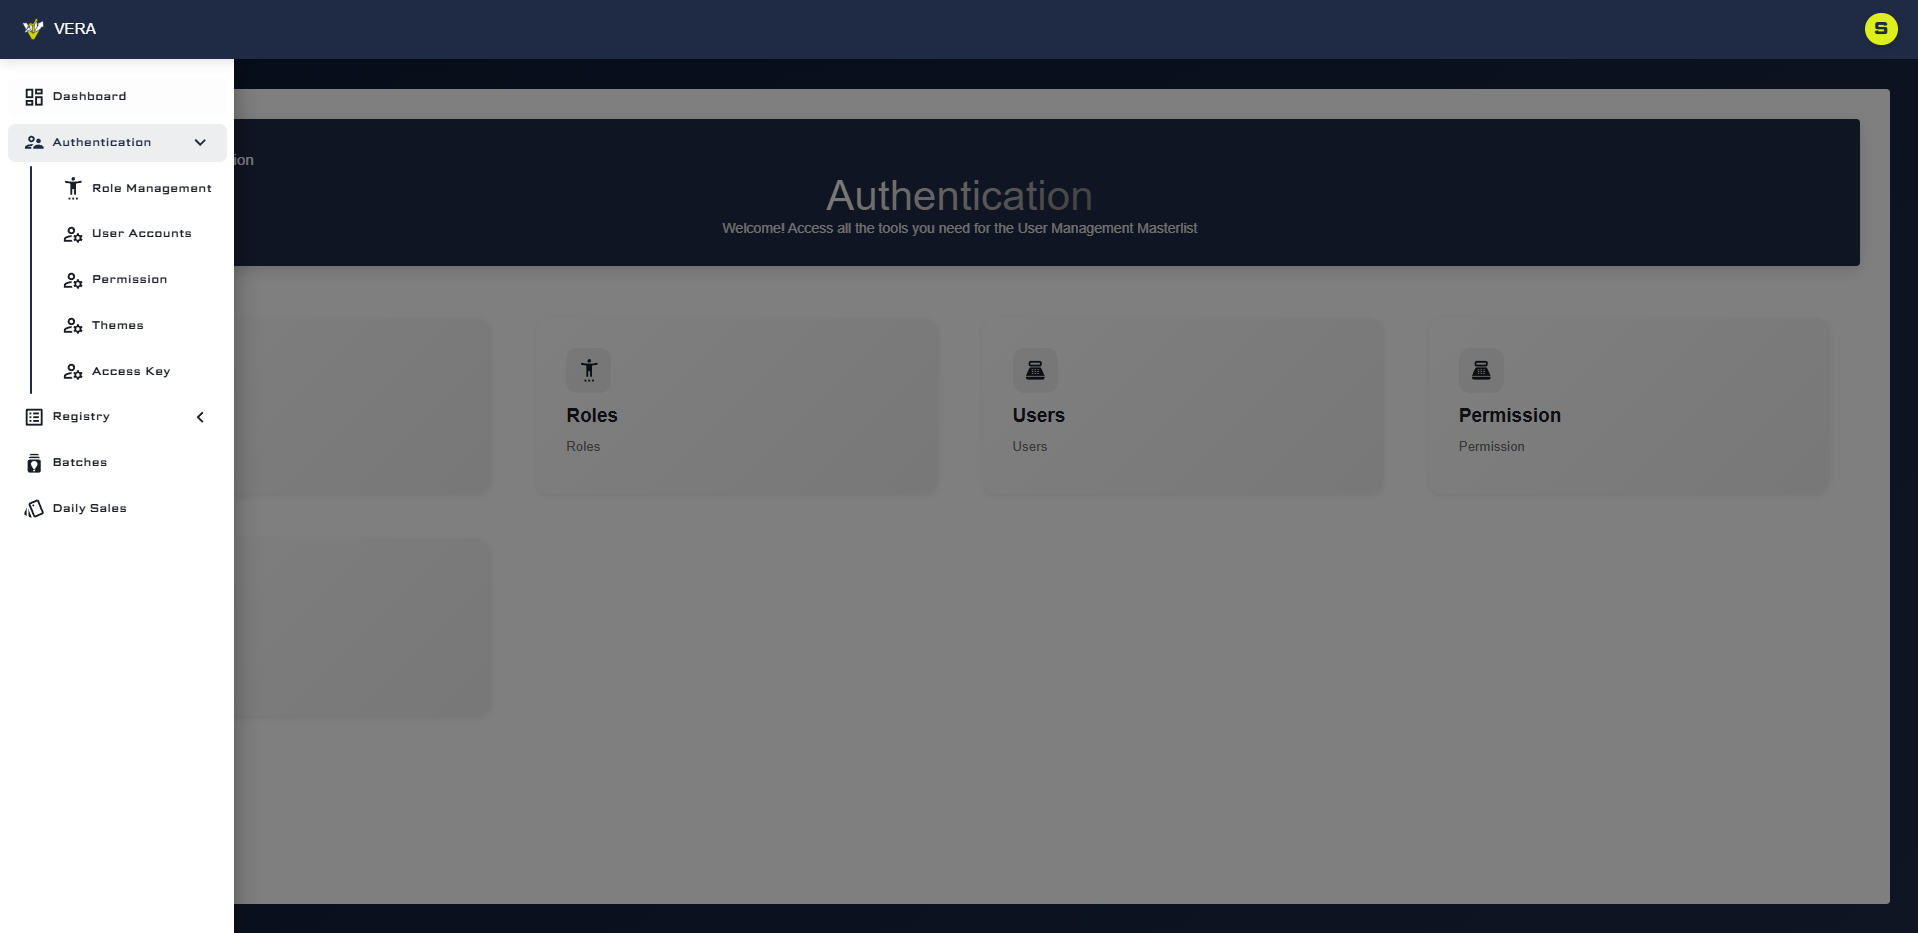Click the icon on the Roles card
This screenshot has height=933, width=1918.
(589, 370)
